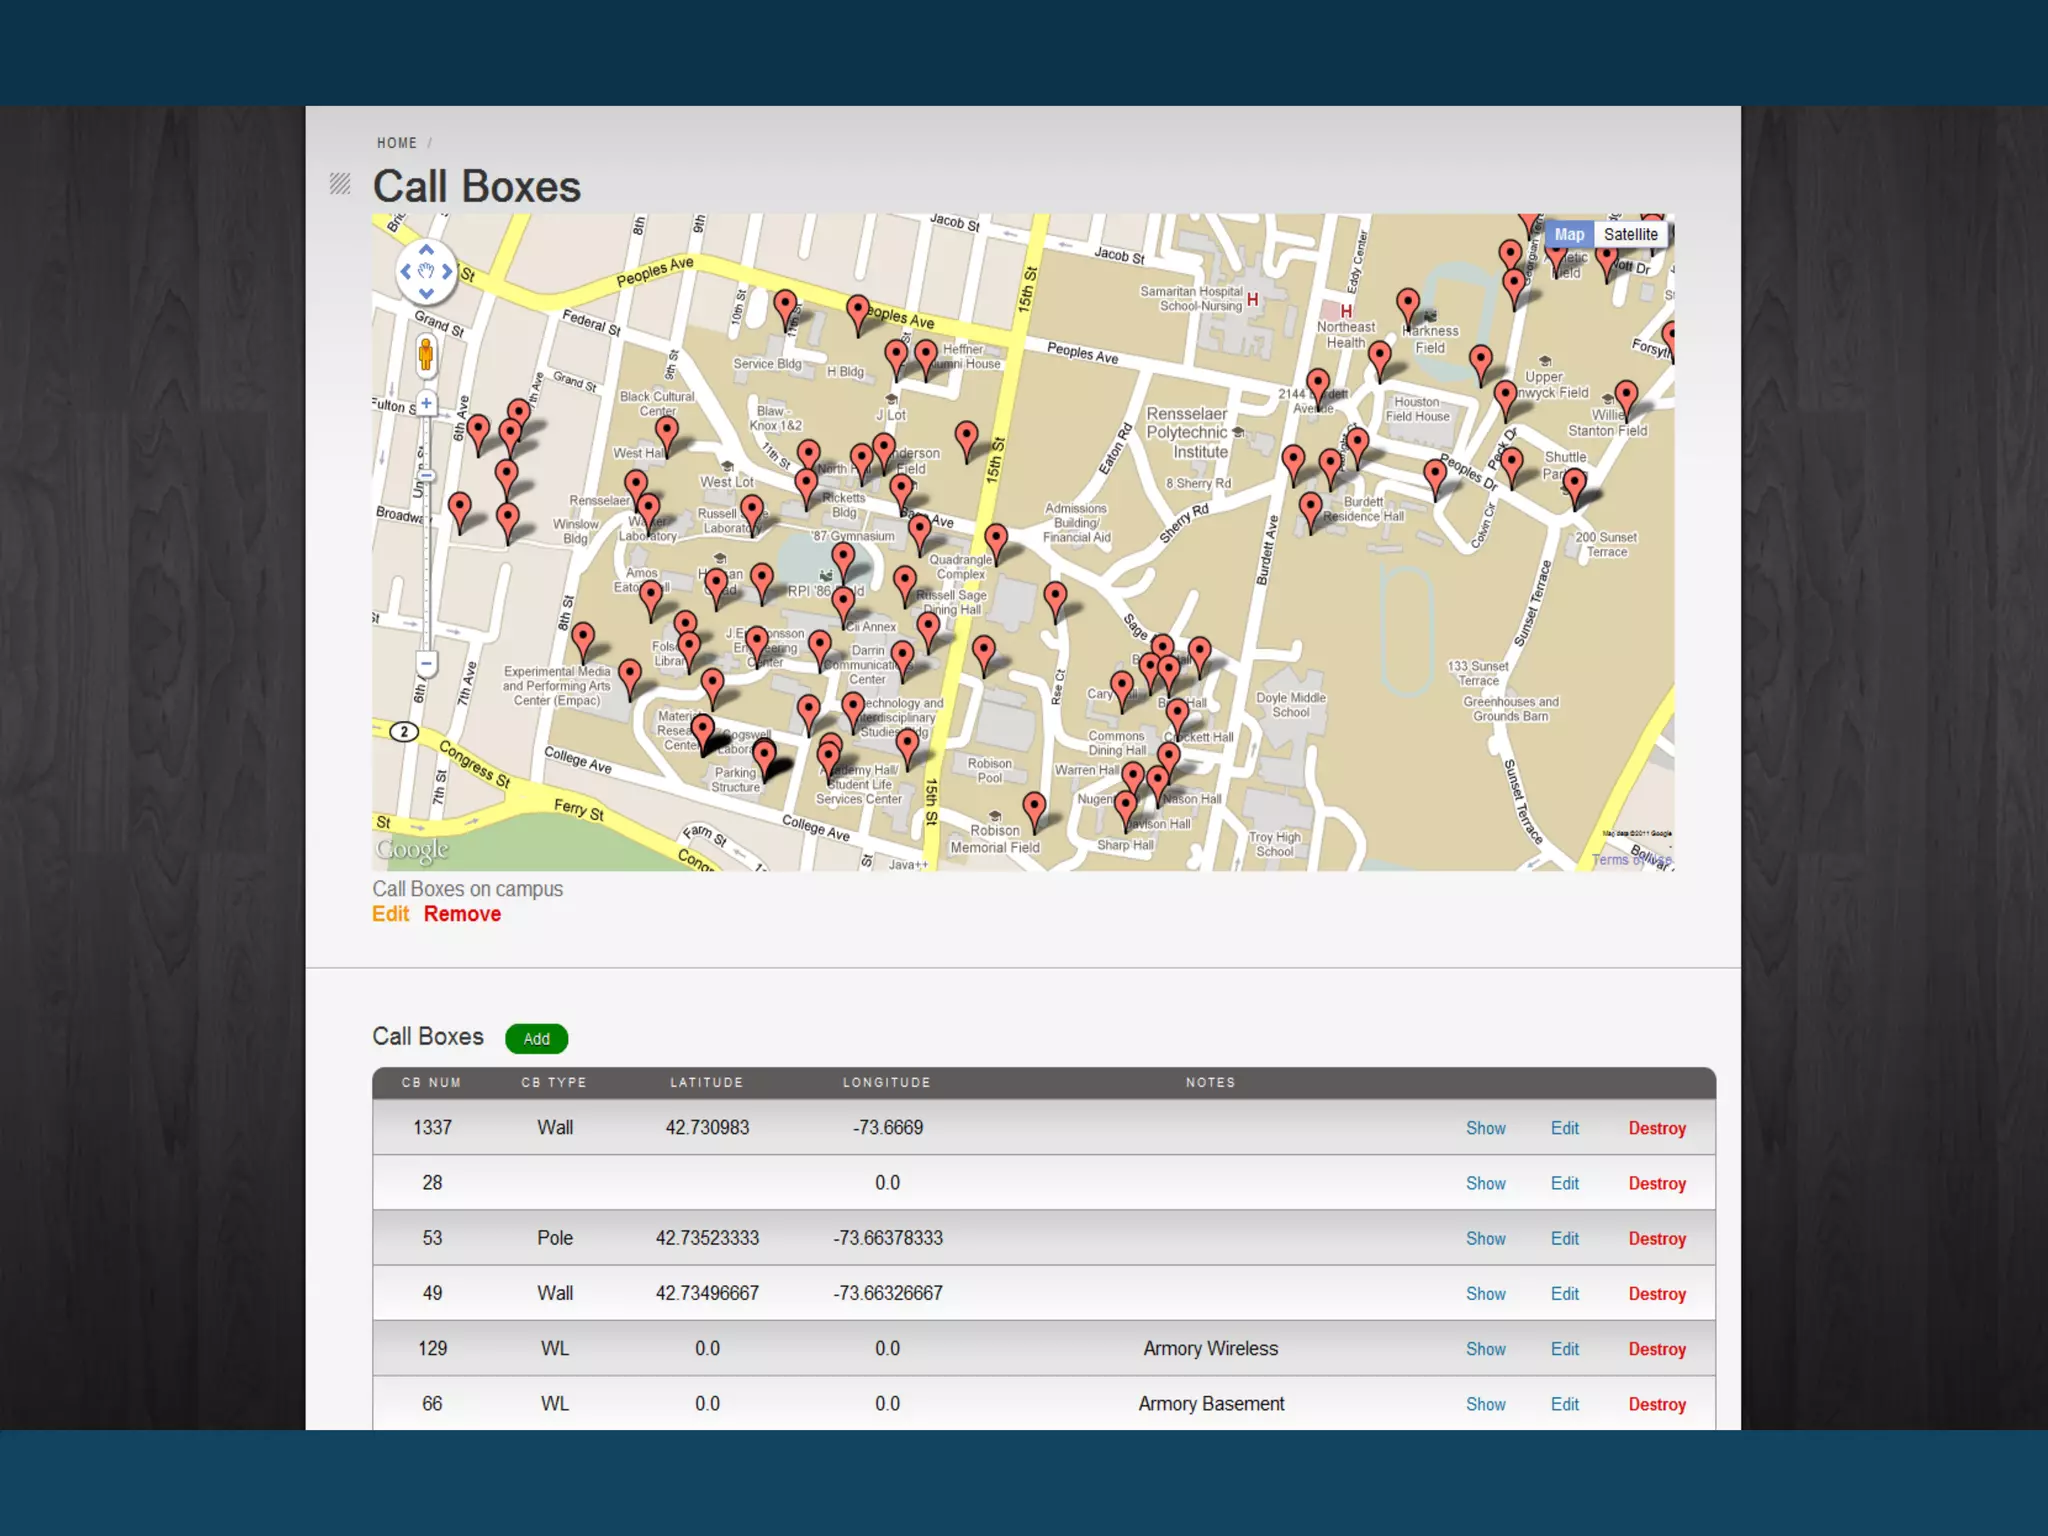Go to HOME breadcrumb
The image size is (2048, 1536).
[396, 143]
